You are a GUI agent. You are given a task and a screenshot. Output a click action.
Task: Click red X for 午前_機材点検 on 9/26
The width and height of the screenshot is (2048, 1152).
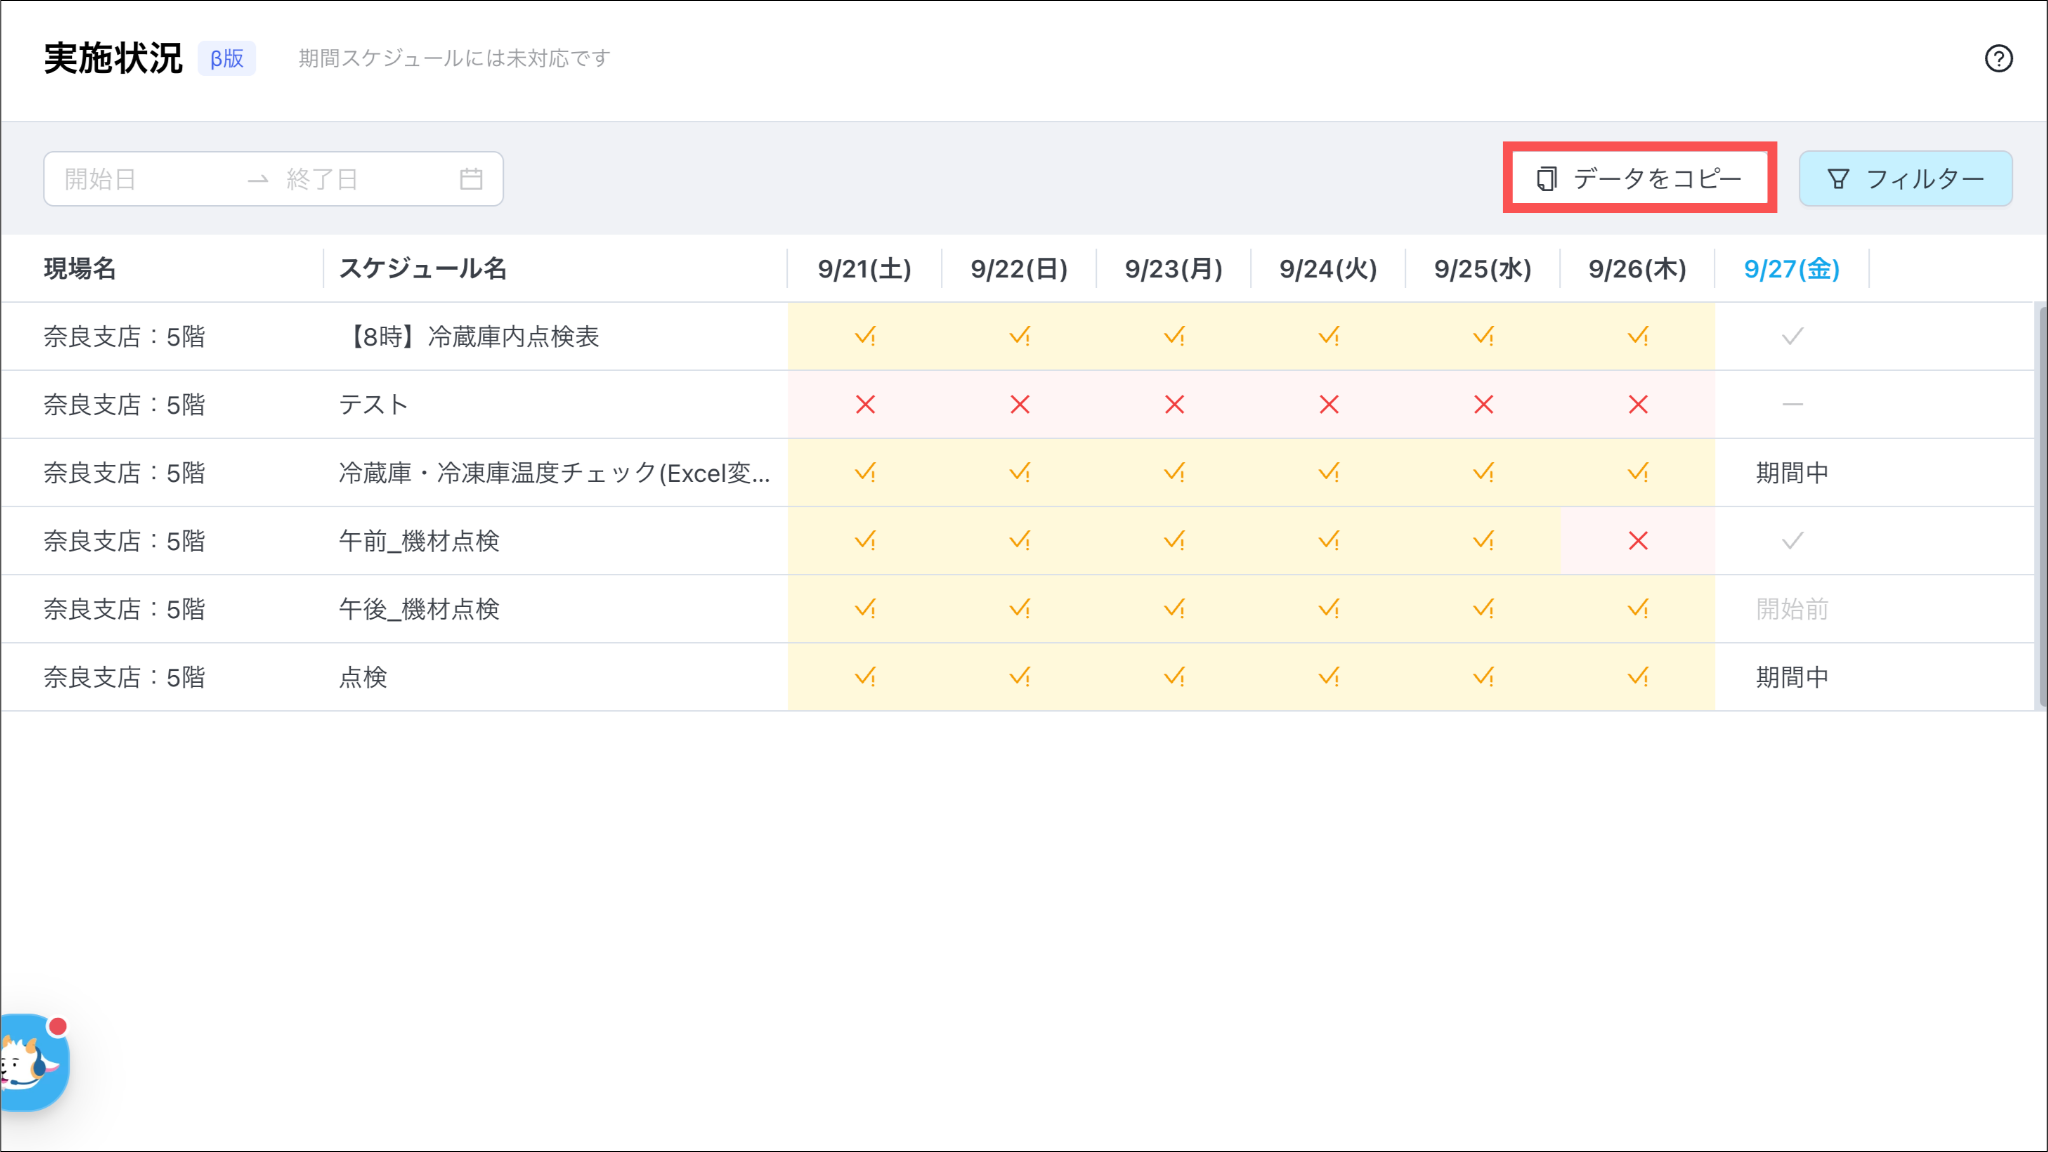click(x=1638, y=541)
